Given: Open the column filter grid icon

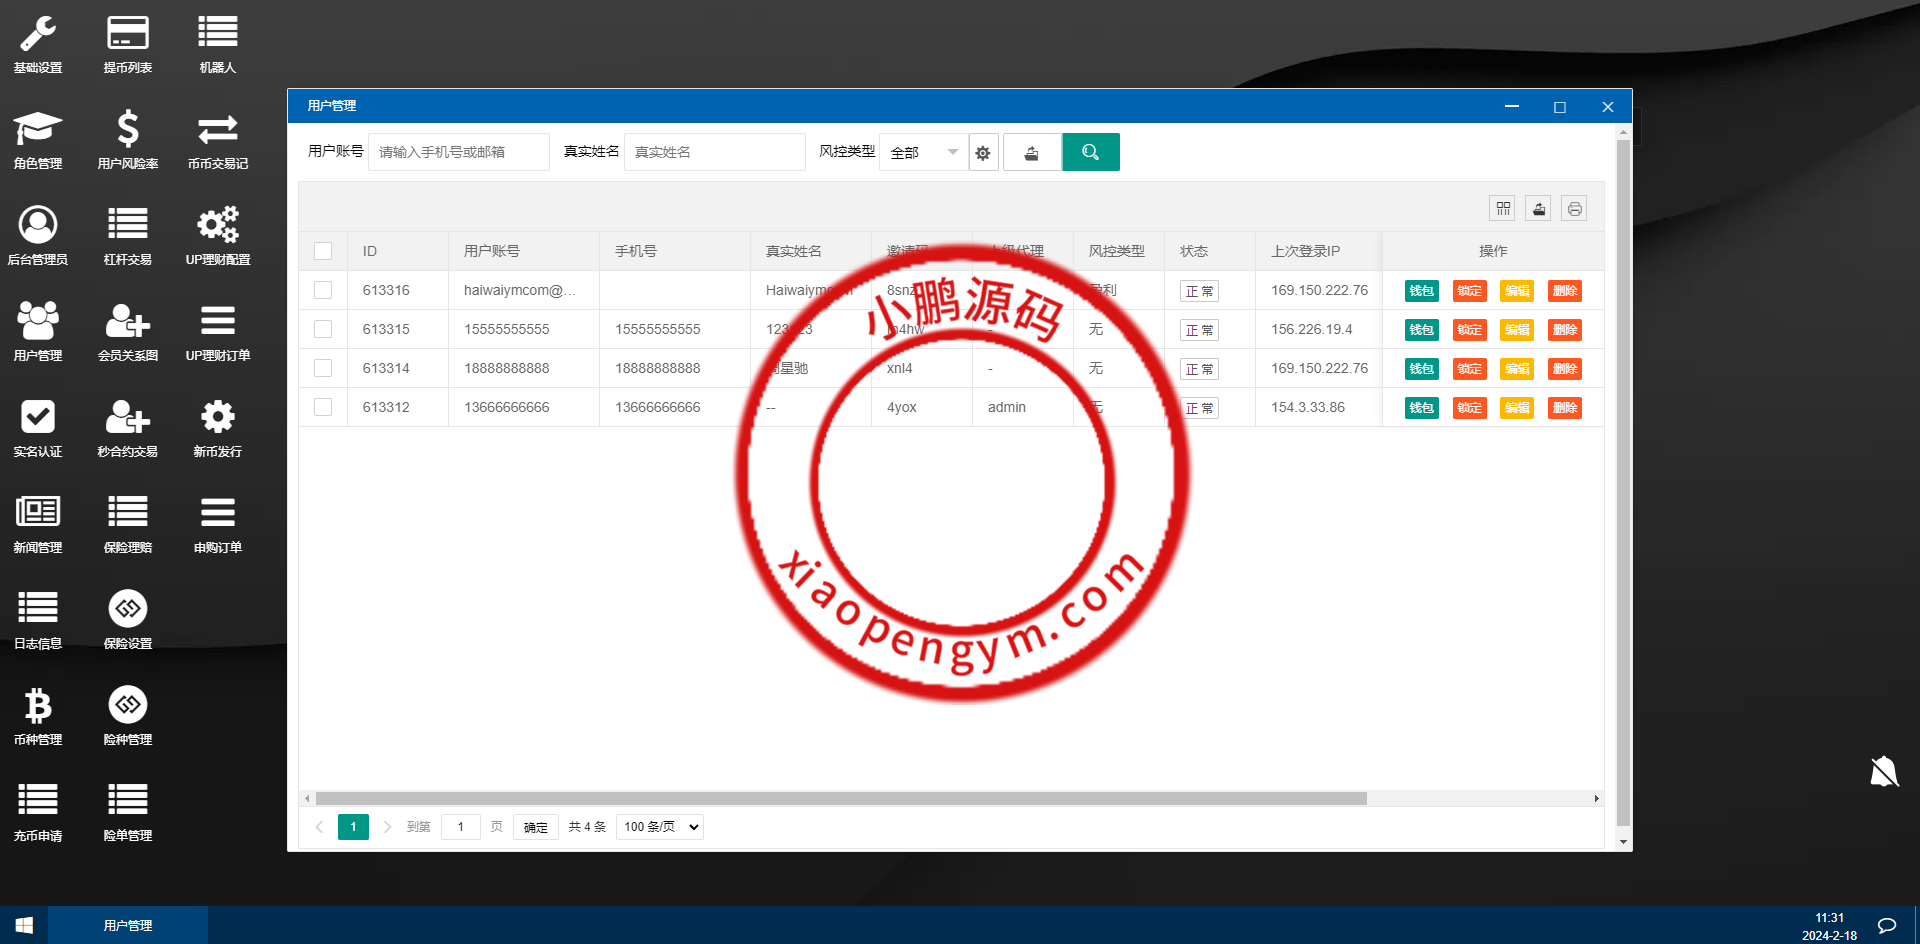Looking at the screenshot, I should coord(1503,209).
